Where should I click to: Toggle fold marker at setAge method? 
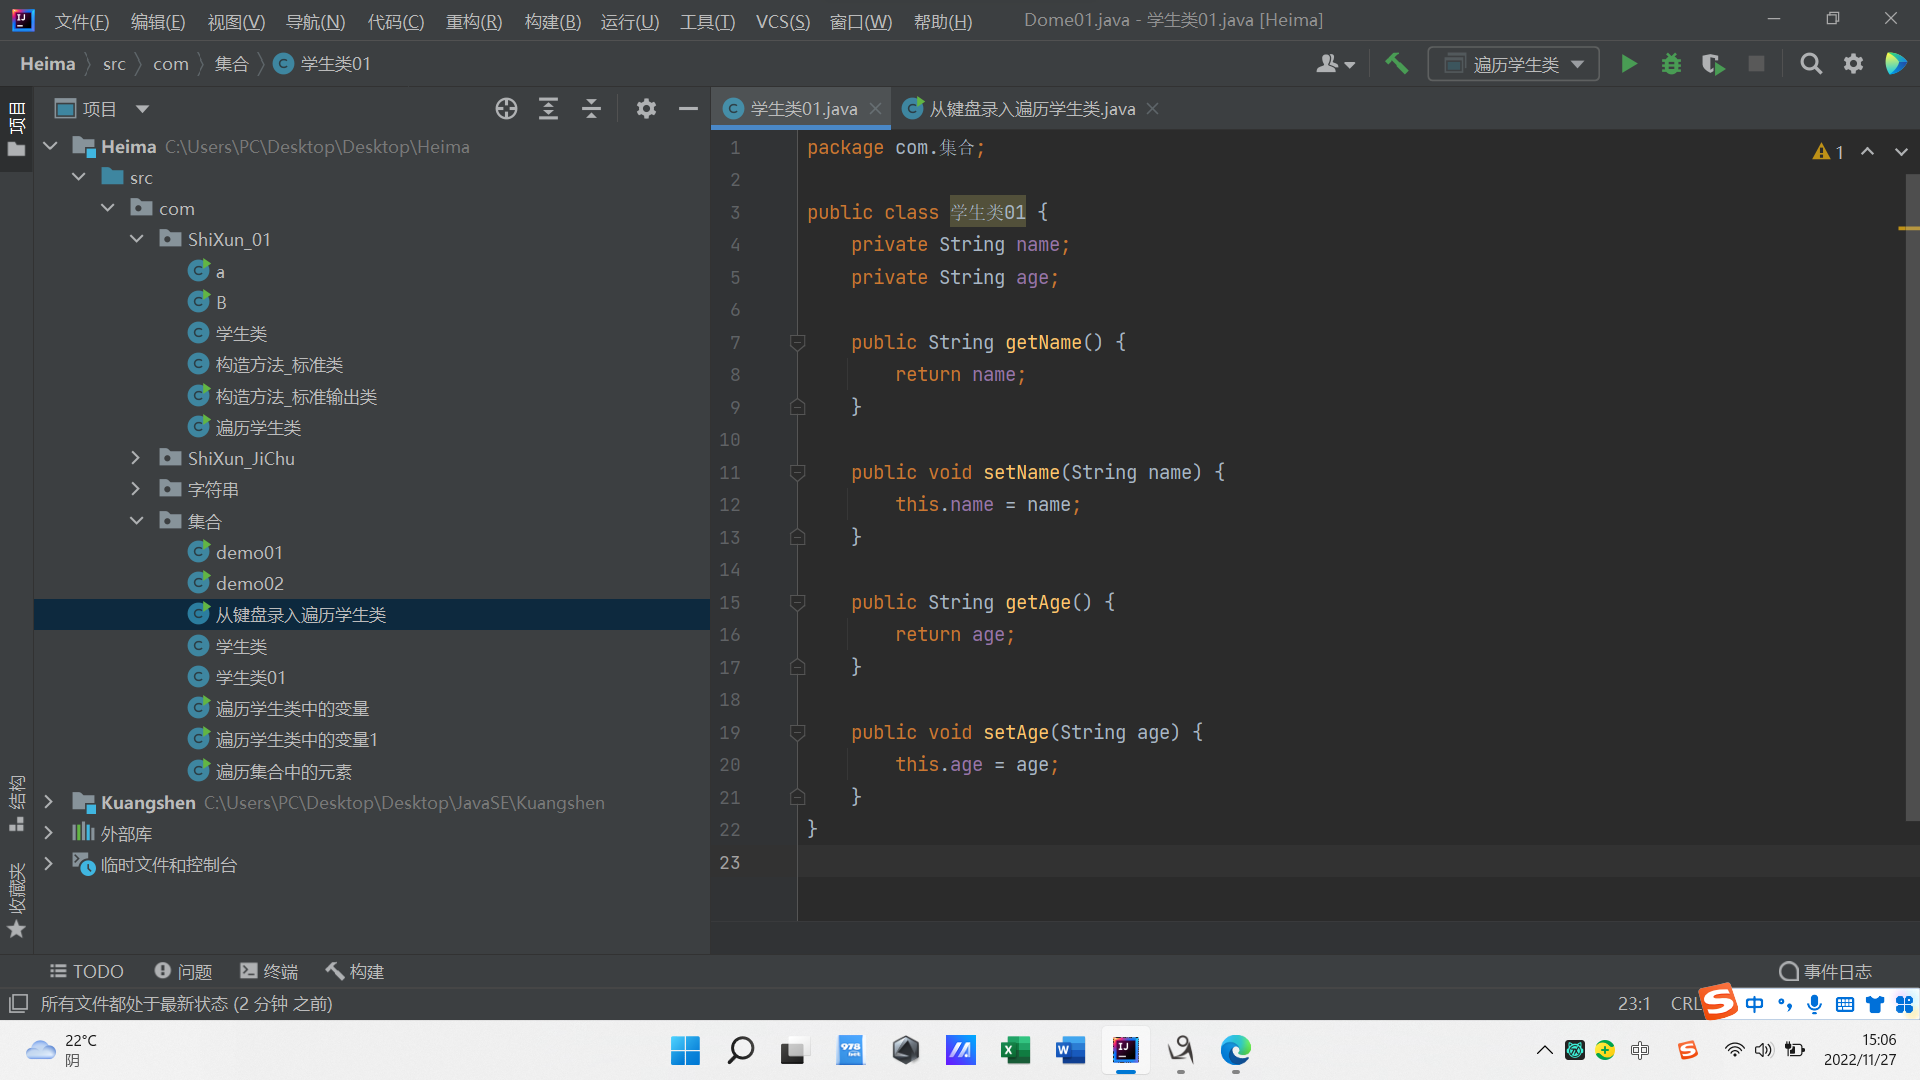797,732
